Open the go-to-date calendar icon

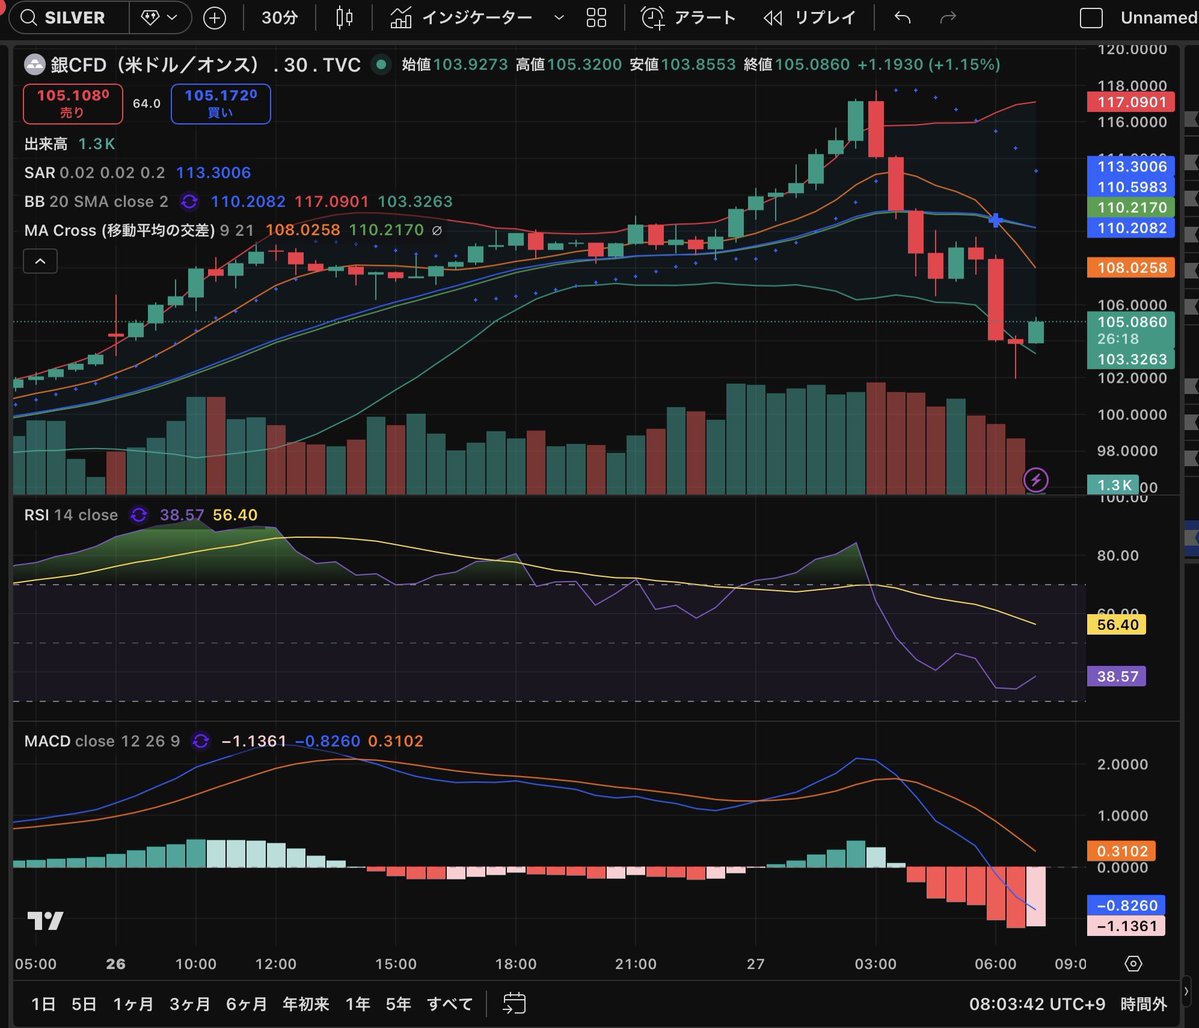coord(514,1004)
